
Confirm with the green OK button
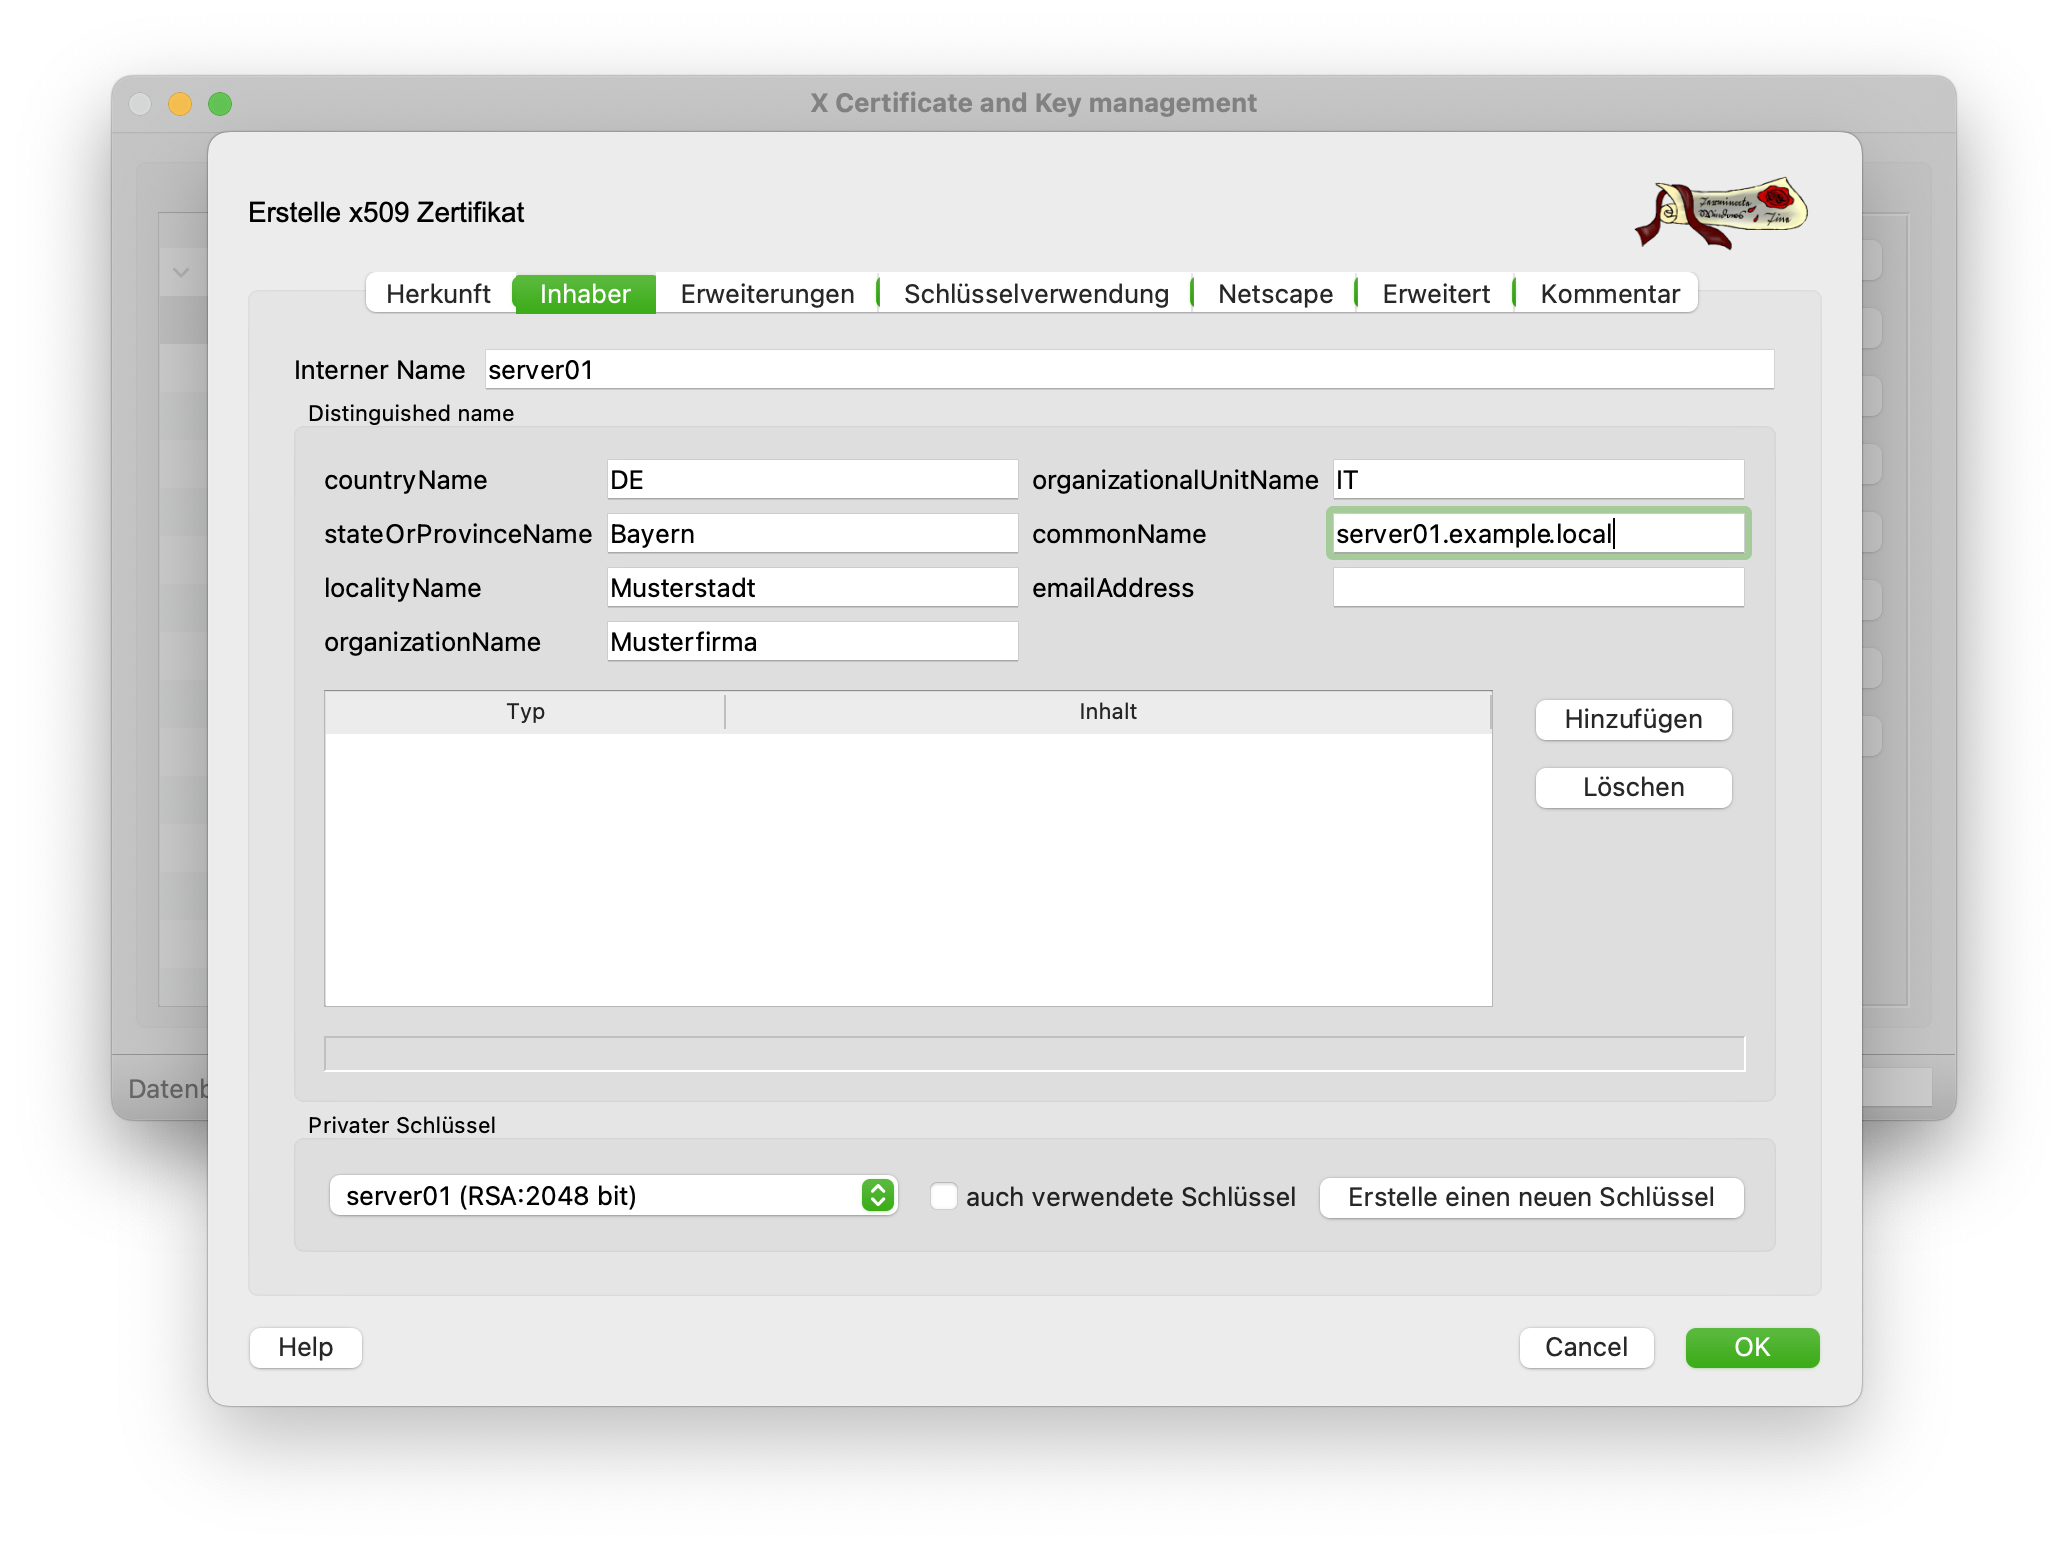pos(1751,1347)
